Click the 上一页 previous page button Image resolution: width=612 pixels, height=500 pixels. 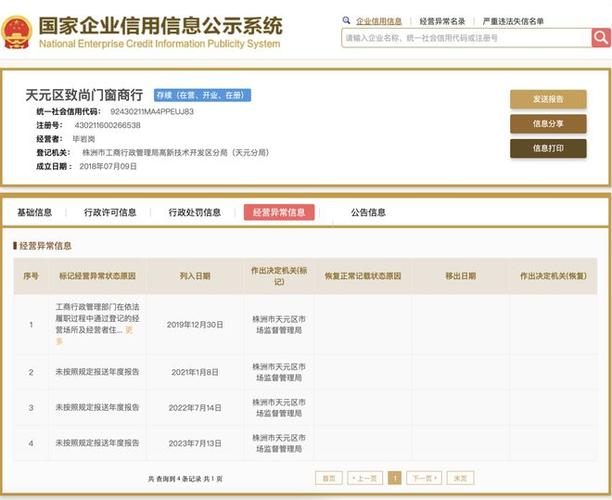pos(365,478)
